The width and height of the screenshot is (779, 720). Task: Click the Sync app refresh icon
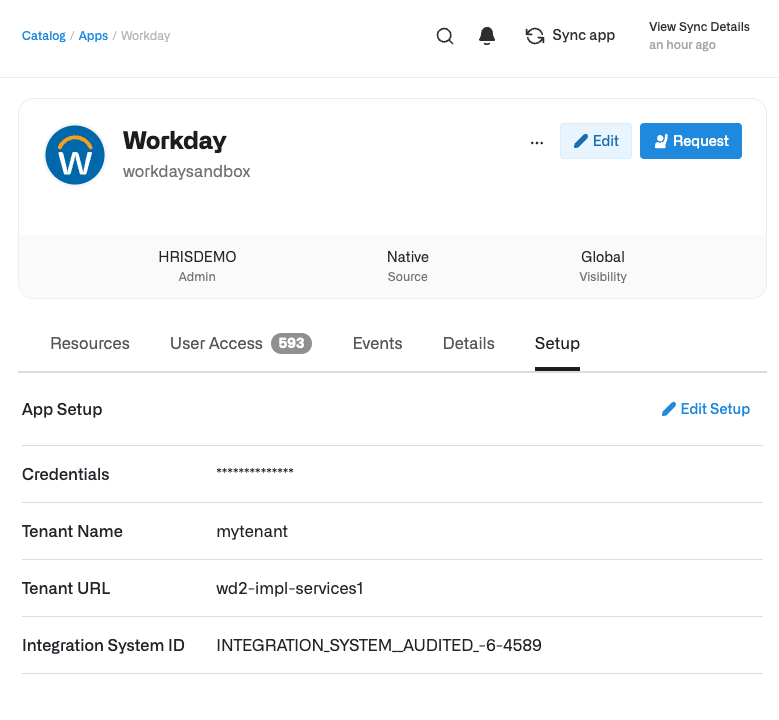click(x=535, y=36)
